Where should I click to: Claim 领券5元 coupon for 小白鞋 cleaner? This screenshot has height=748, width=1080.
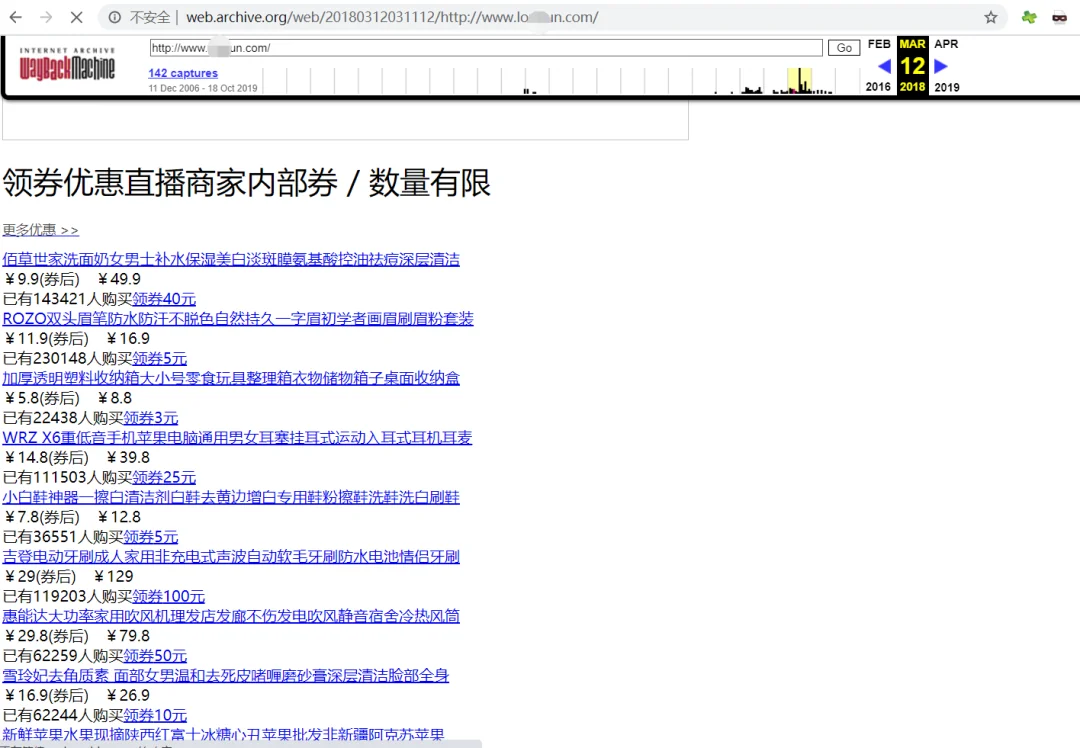[151, 537]
